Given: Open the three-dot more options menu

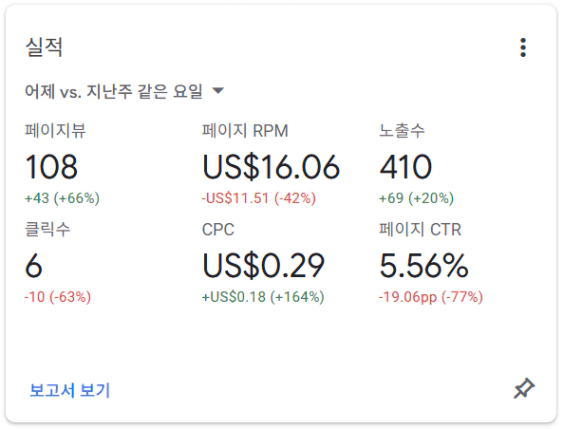Looking at the screenshot, I should 523,47.
